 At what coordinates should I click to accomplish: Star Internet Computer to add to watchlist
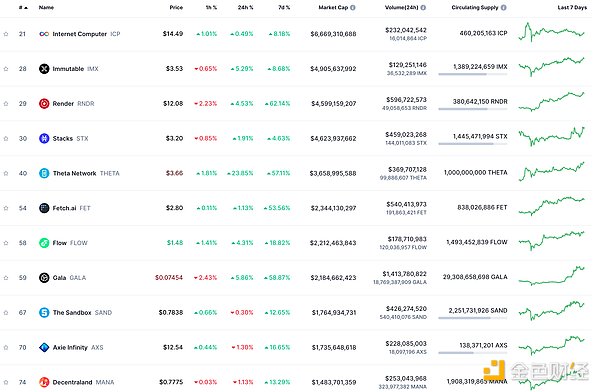coord(6,34)
